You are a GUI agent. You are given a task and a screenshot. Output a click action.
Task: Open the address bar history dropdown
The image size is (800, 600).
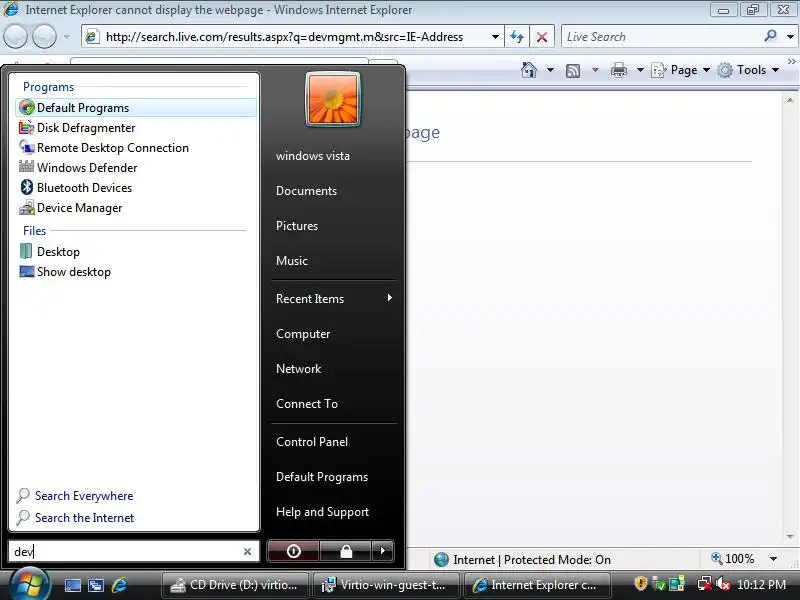click(x=495, y=37)
